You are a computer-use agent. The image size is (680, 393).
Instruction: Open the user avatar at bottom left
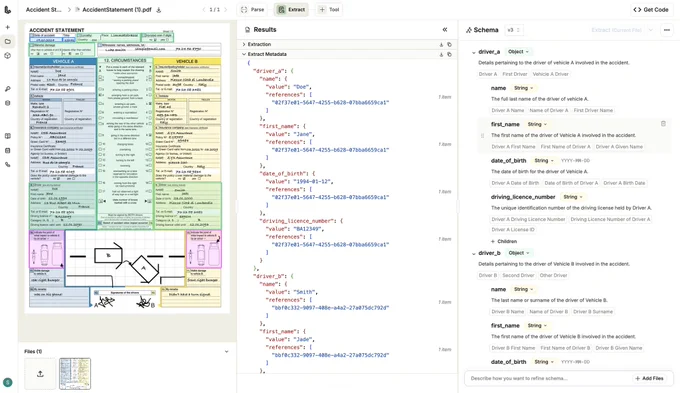pyautogui.click(x=7, y=382)
